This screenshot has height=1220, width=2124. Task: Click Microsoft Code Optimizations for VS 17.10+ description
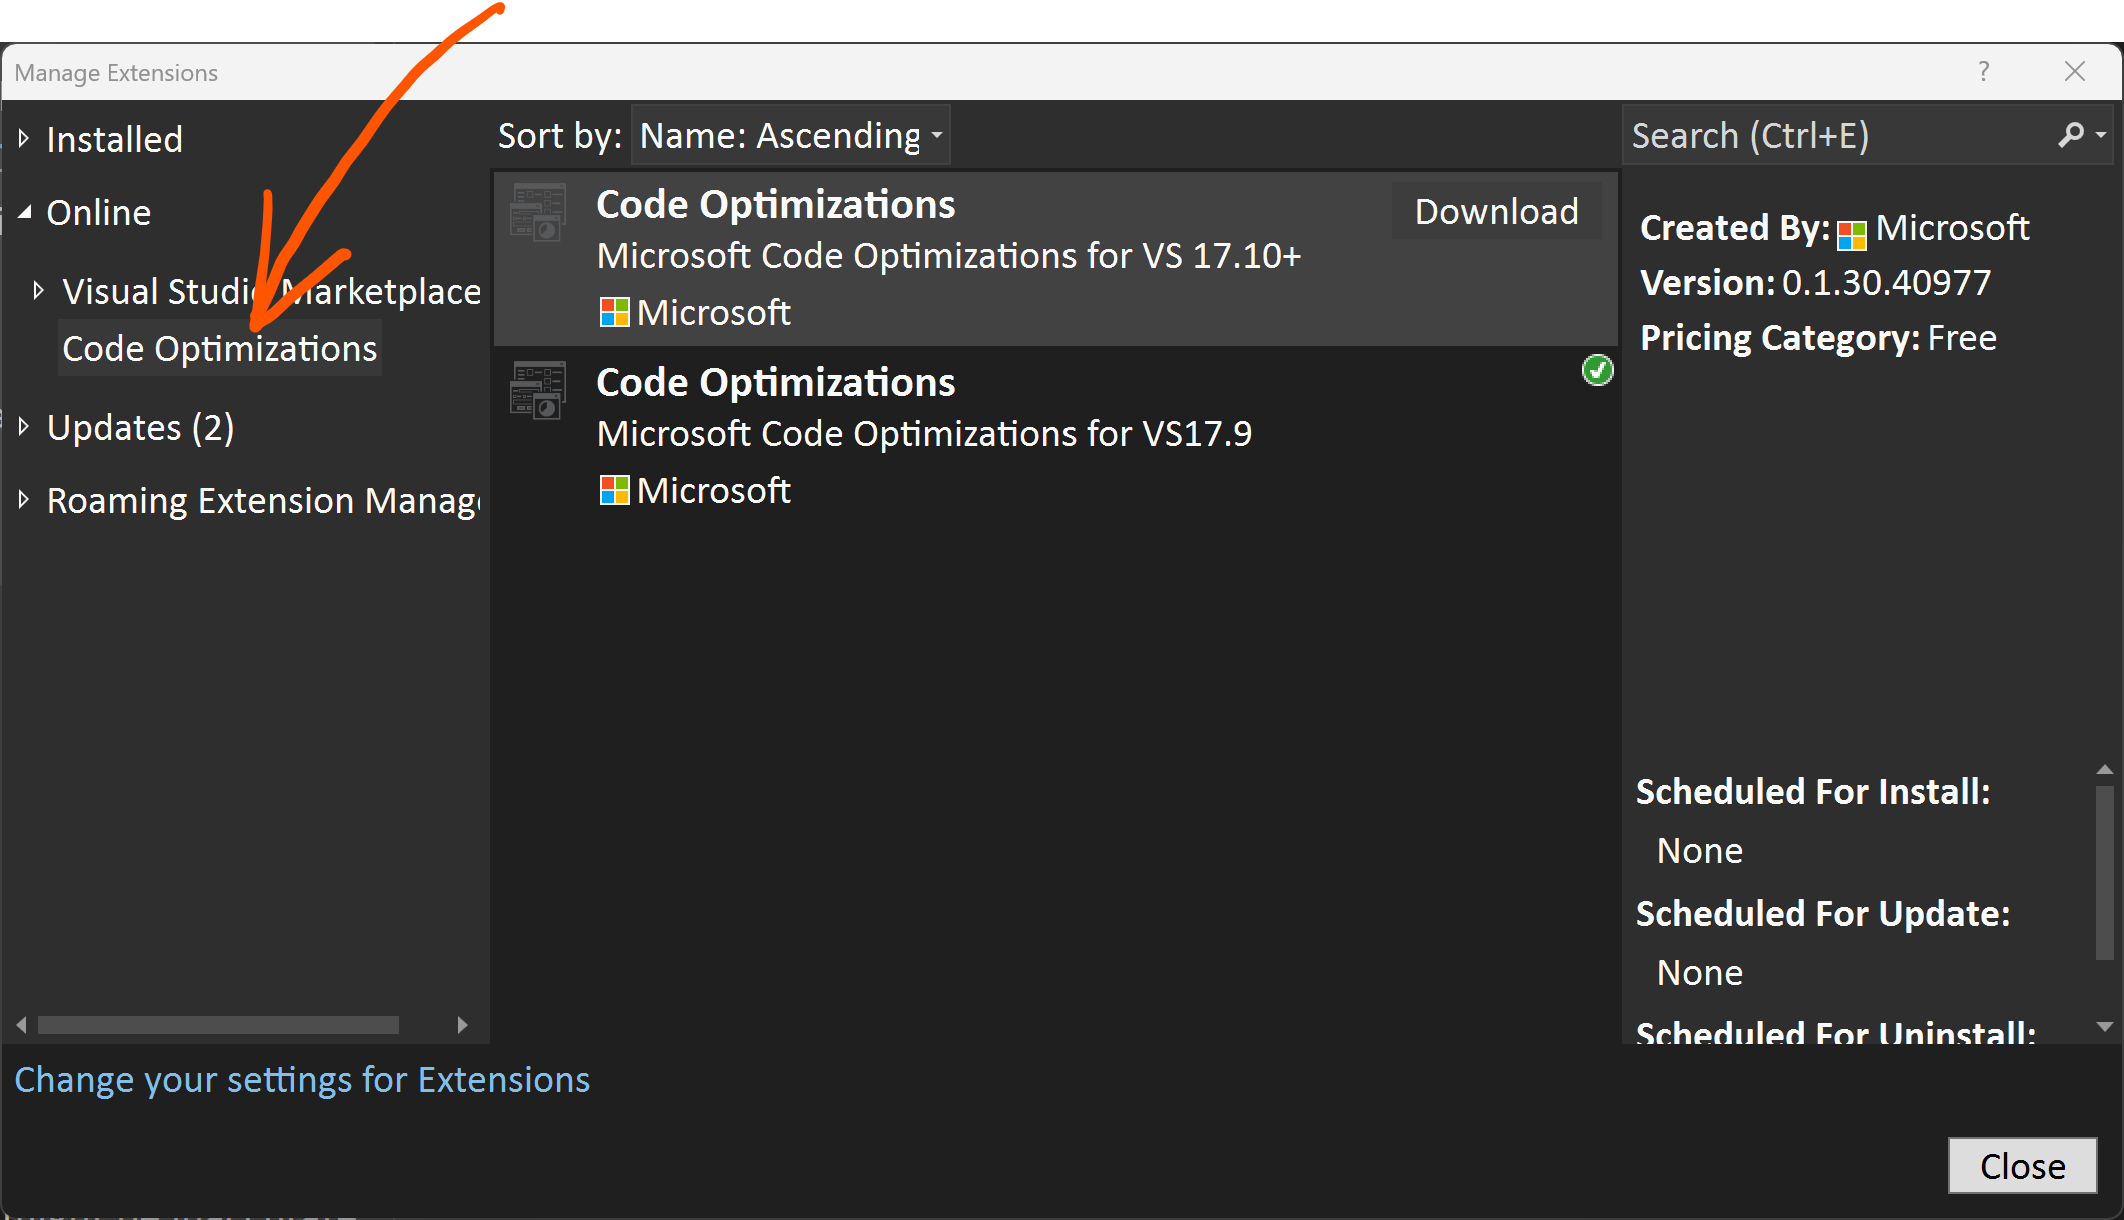click(948, 256)
